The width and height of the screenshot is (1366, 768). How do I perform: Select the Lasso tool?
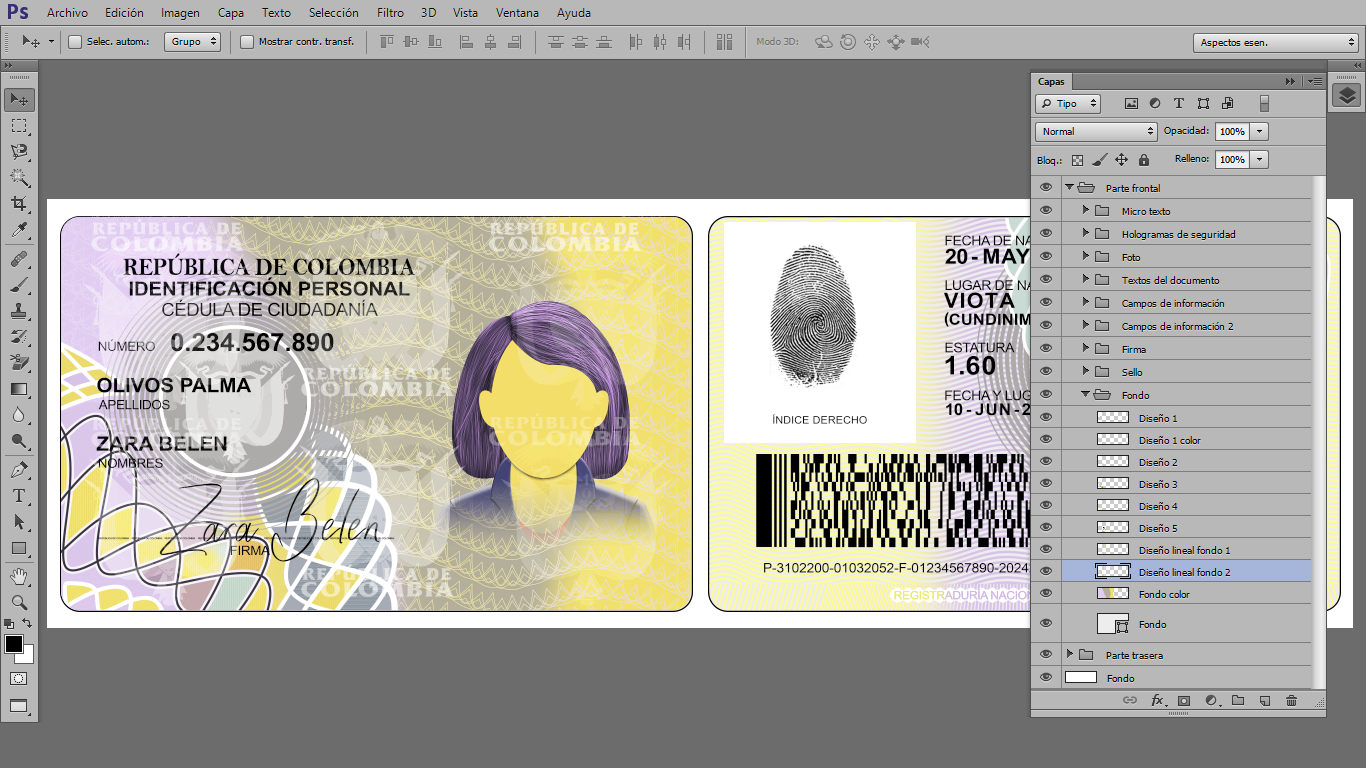pyautogui.click(x=19, y=152)
